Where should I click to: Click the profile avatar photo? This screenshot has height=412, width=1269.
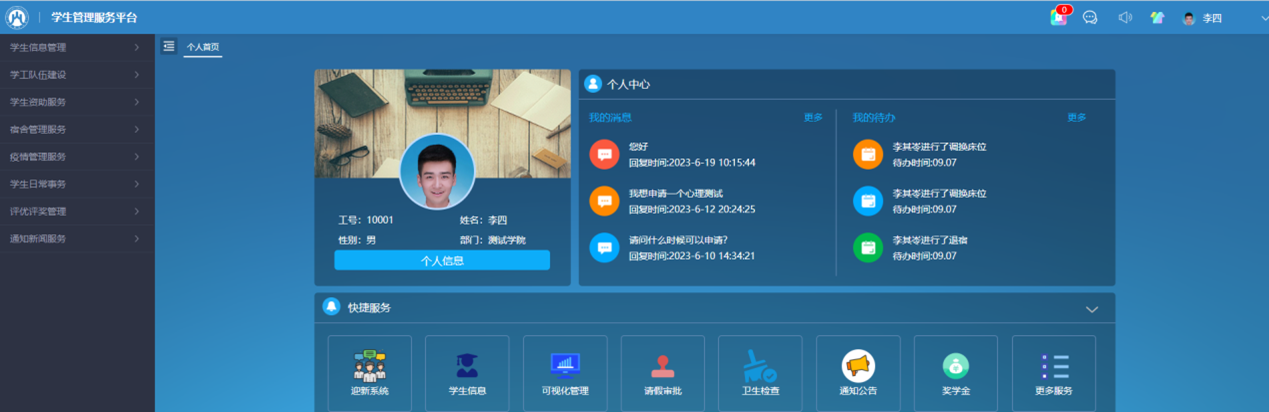tap(437, 172)
